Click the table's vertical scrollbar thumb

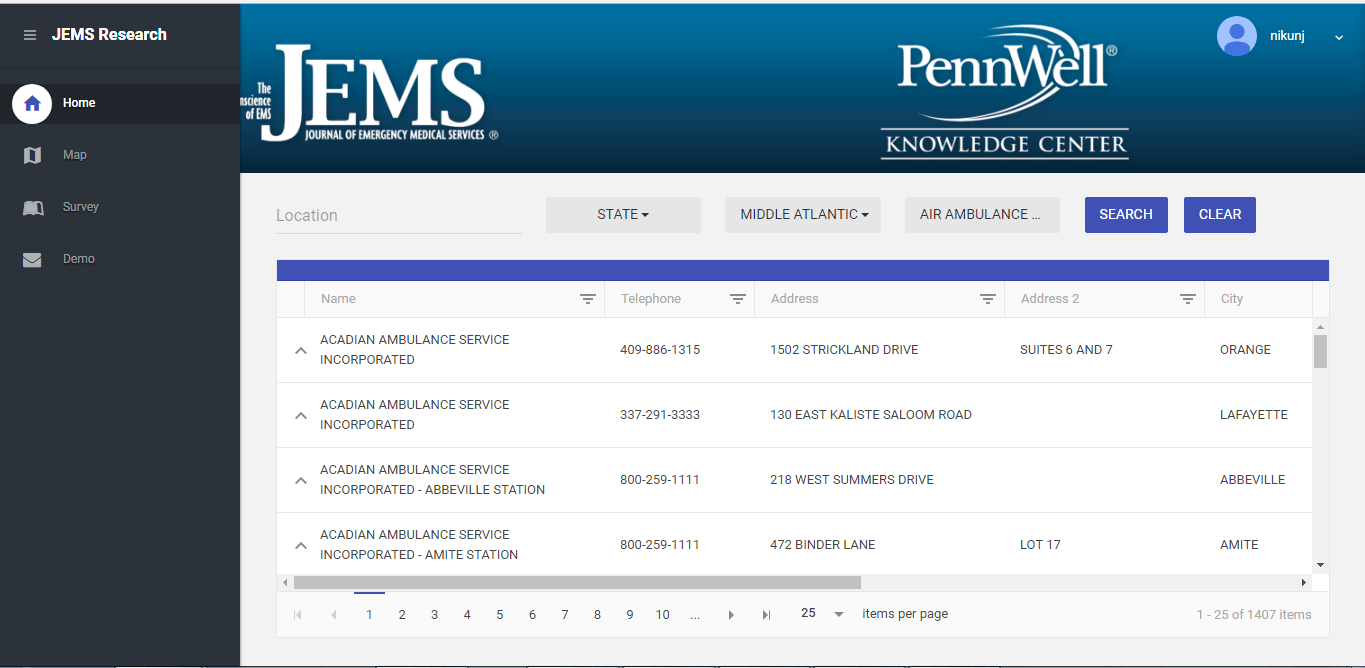click(x=1320, y=351)
